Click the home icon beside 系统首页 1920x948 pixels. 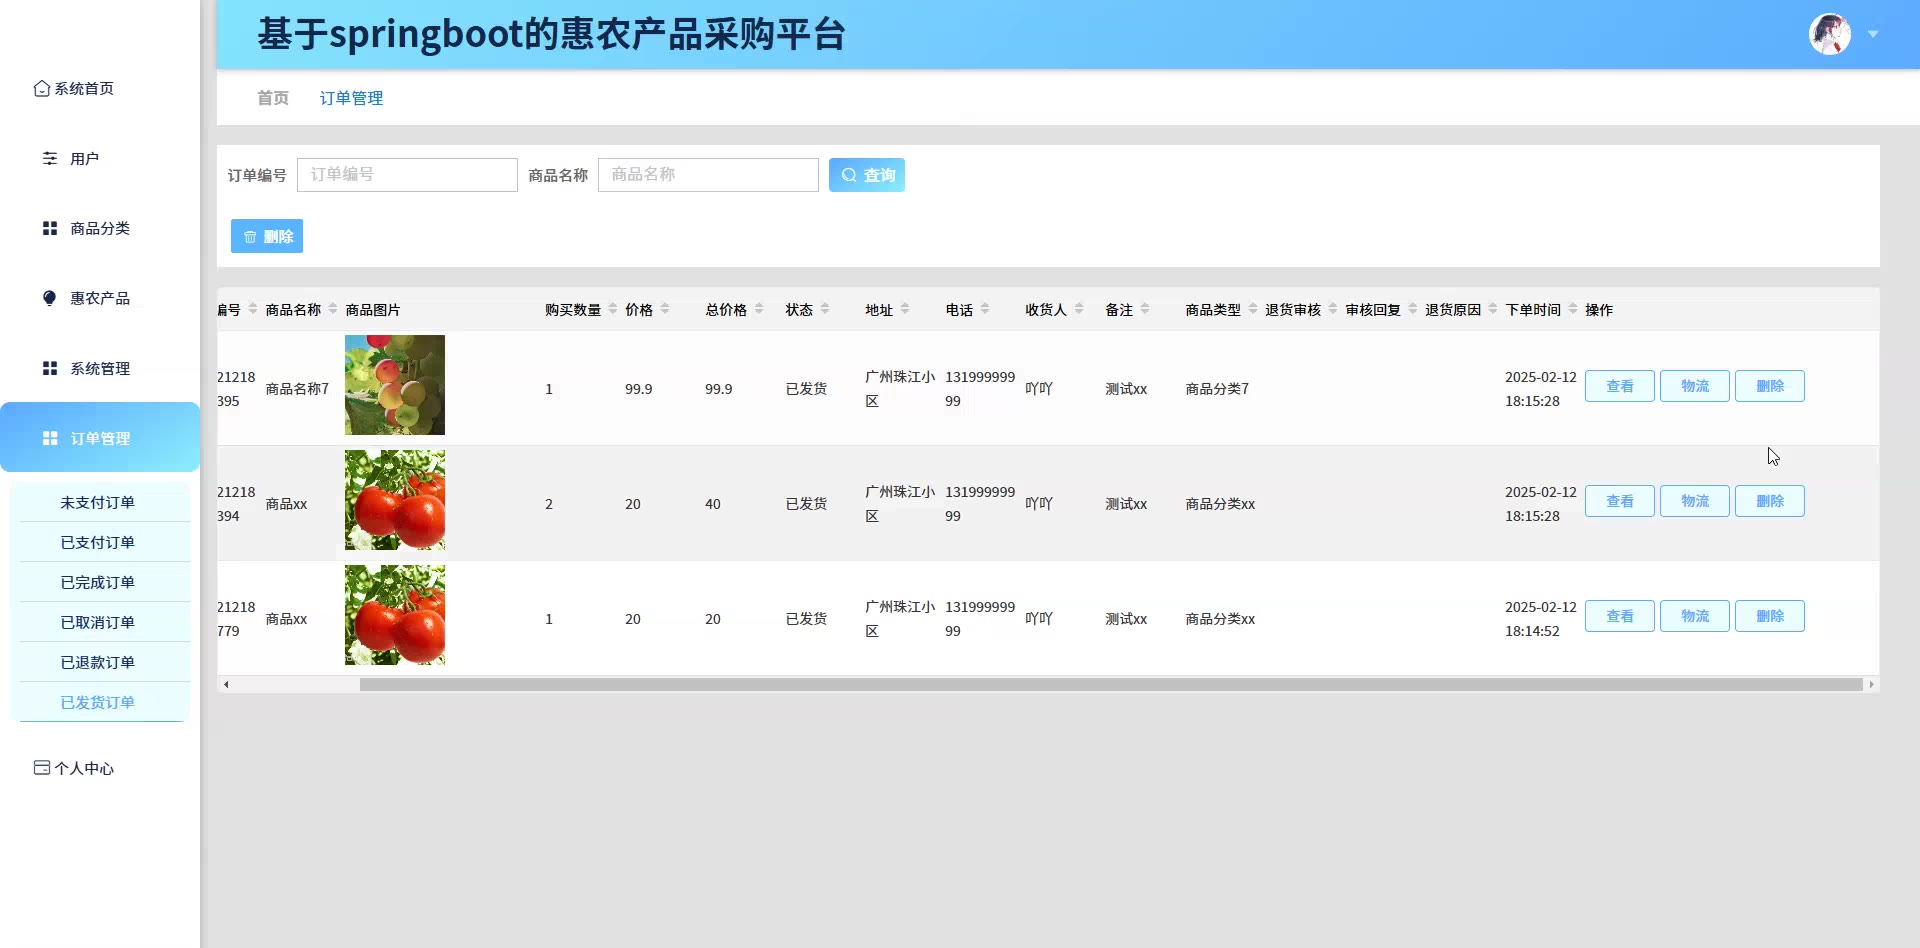pyautogui.click(x=41, y=89)
